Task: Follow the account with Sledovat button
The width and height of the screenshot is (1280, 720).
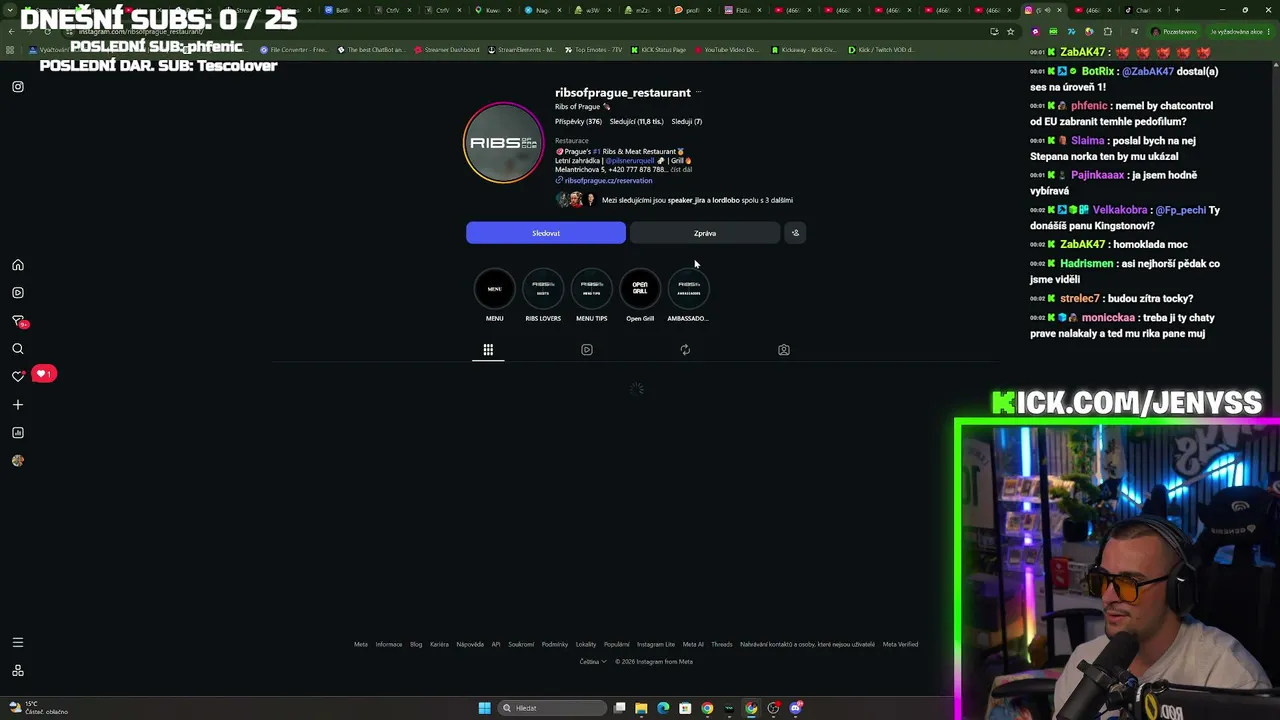Action: tap(546, 233)
